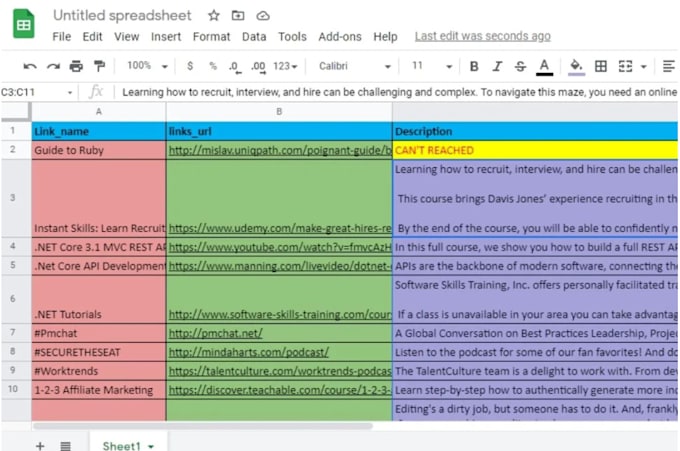
Task: Click the select-all corner box
Action: coord(16,112)
